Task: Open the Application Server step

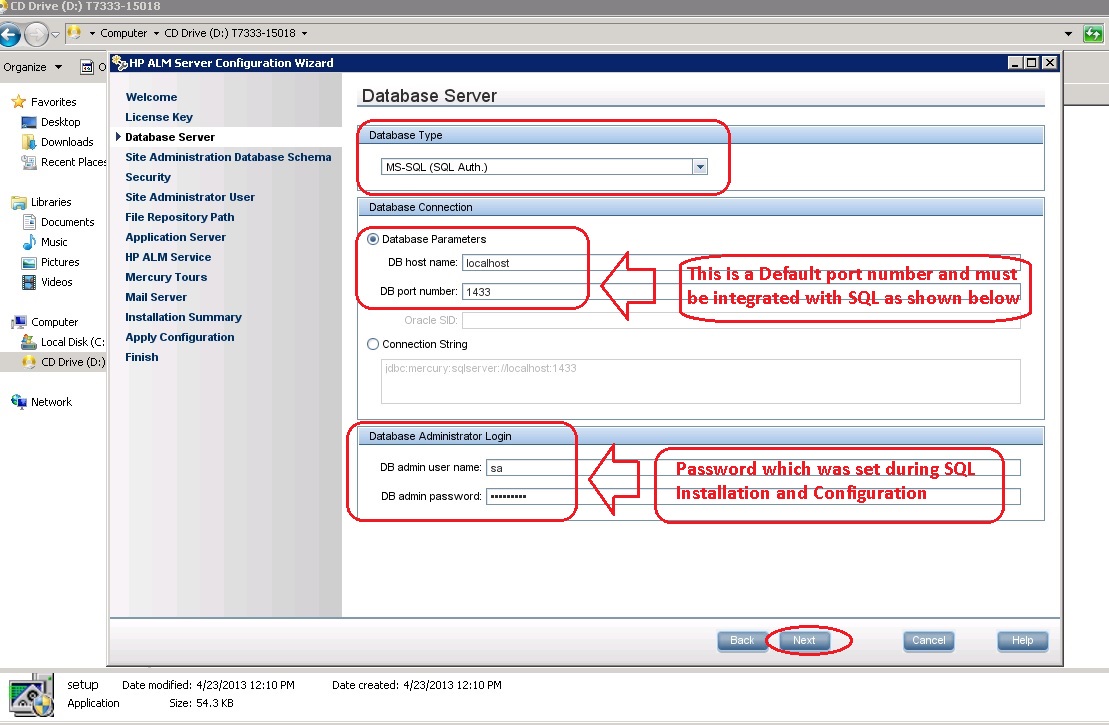Action: click(x=175, y=237)
